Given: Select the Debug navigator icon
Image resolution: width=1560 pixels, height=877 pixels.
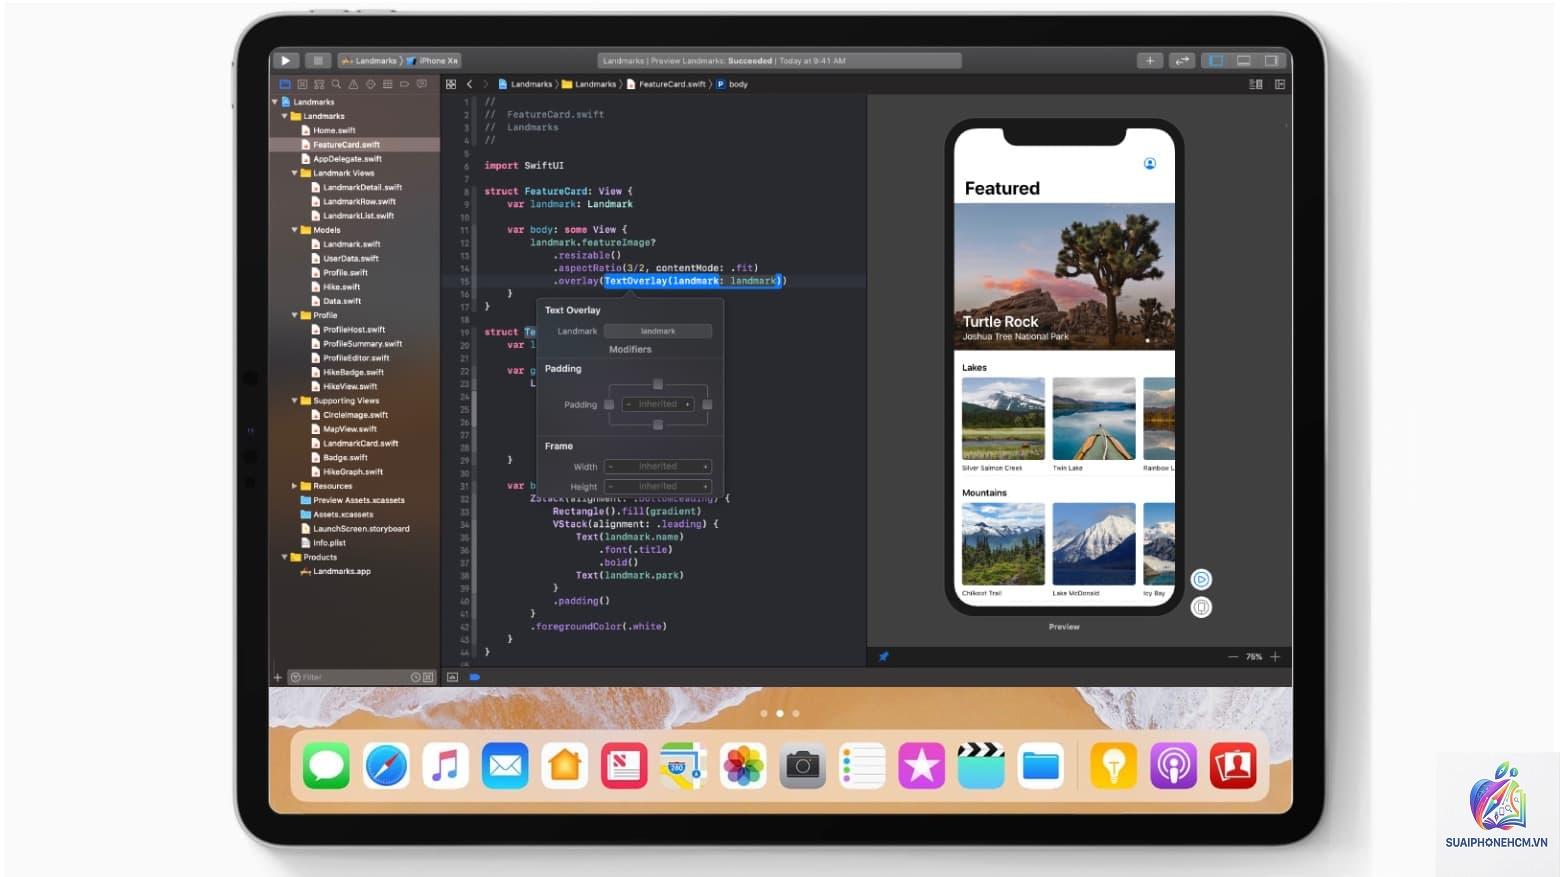Looking at the screenshot, I should [x=387, y=85].
